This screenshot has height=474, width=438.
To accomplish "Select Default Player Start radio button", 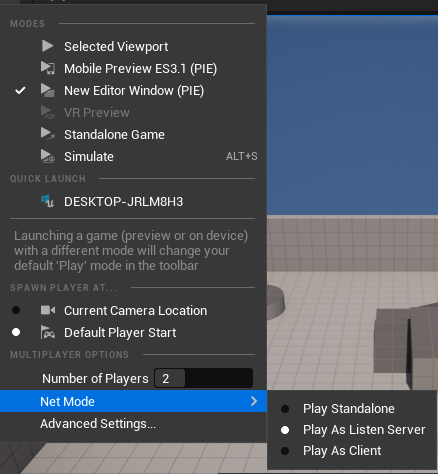I will [16, 332].
